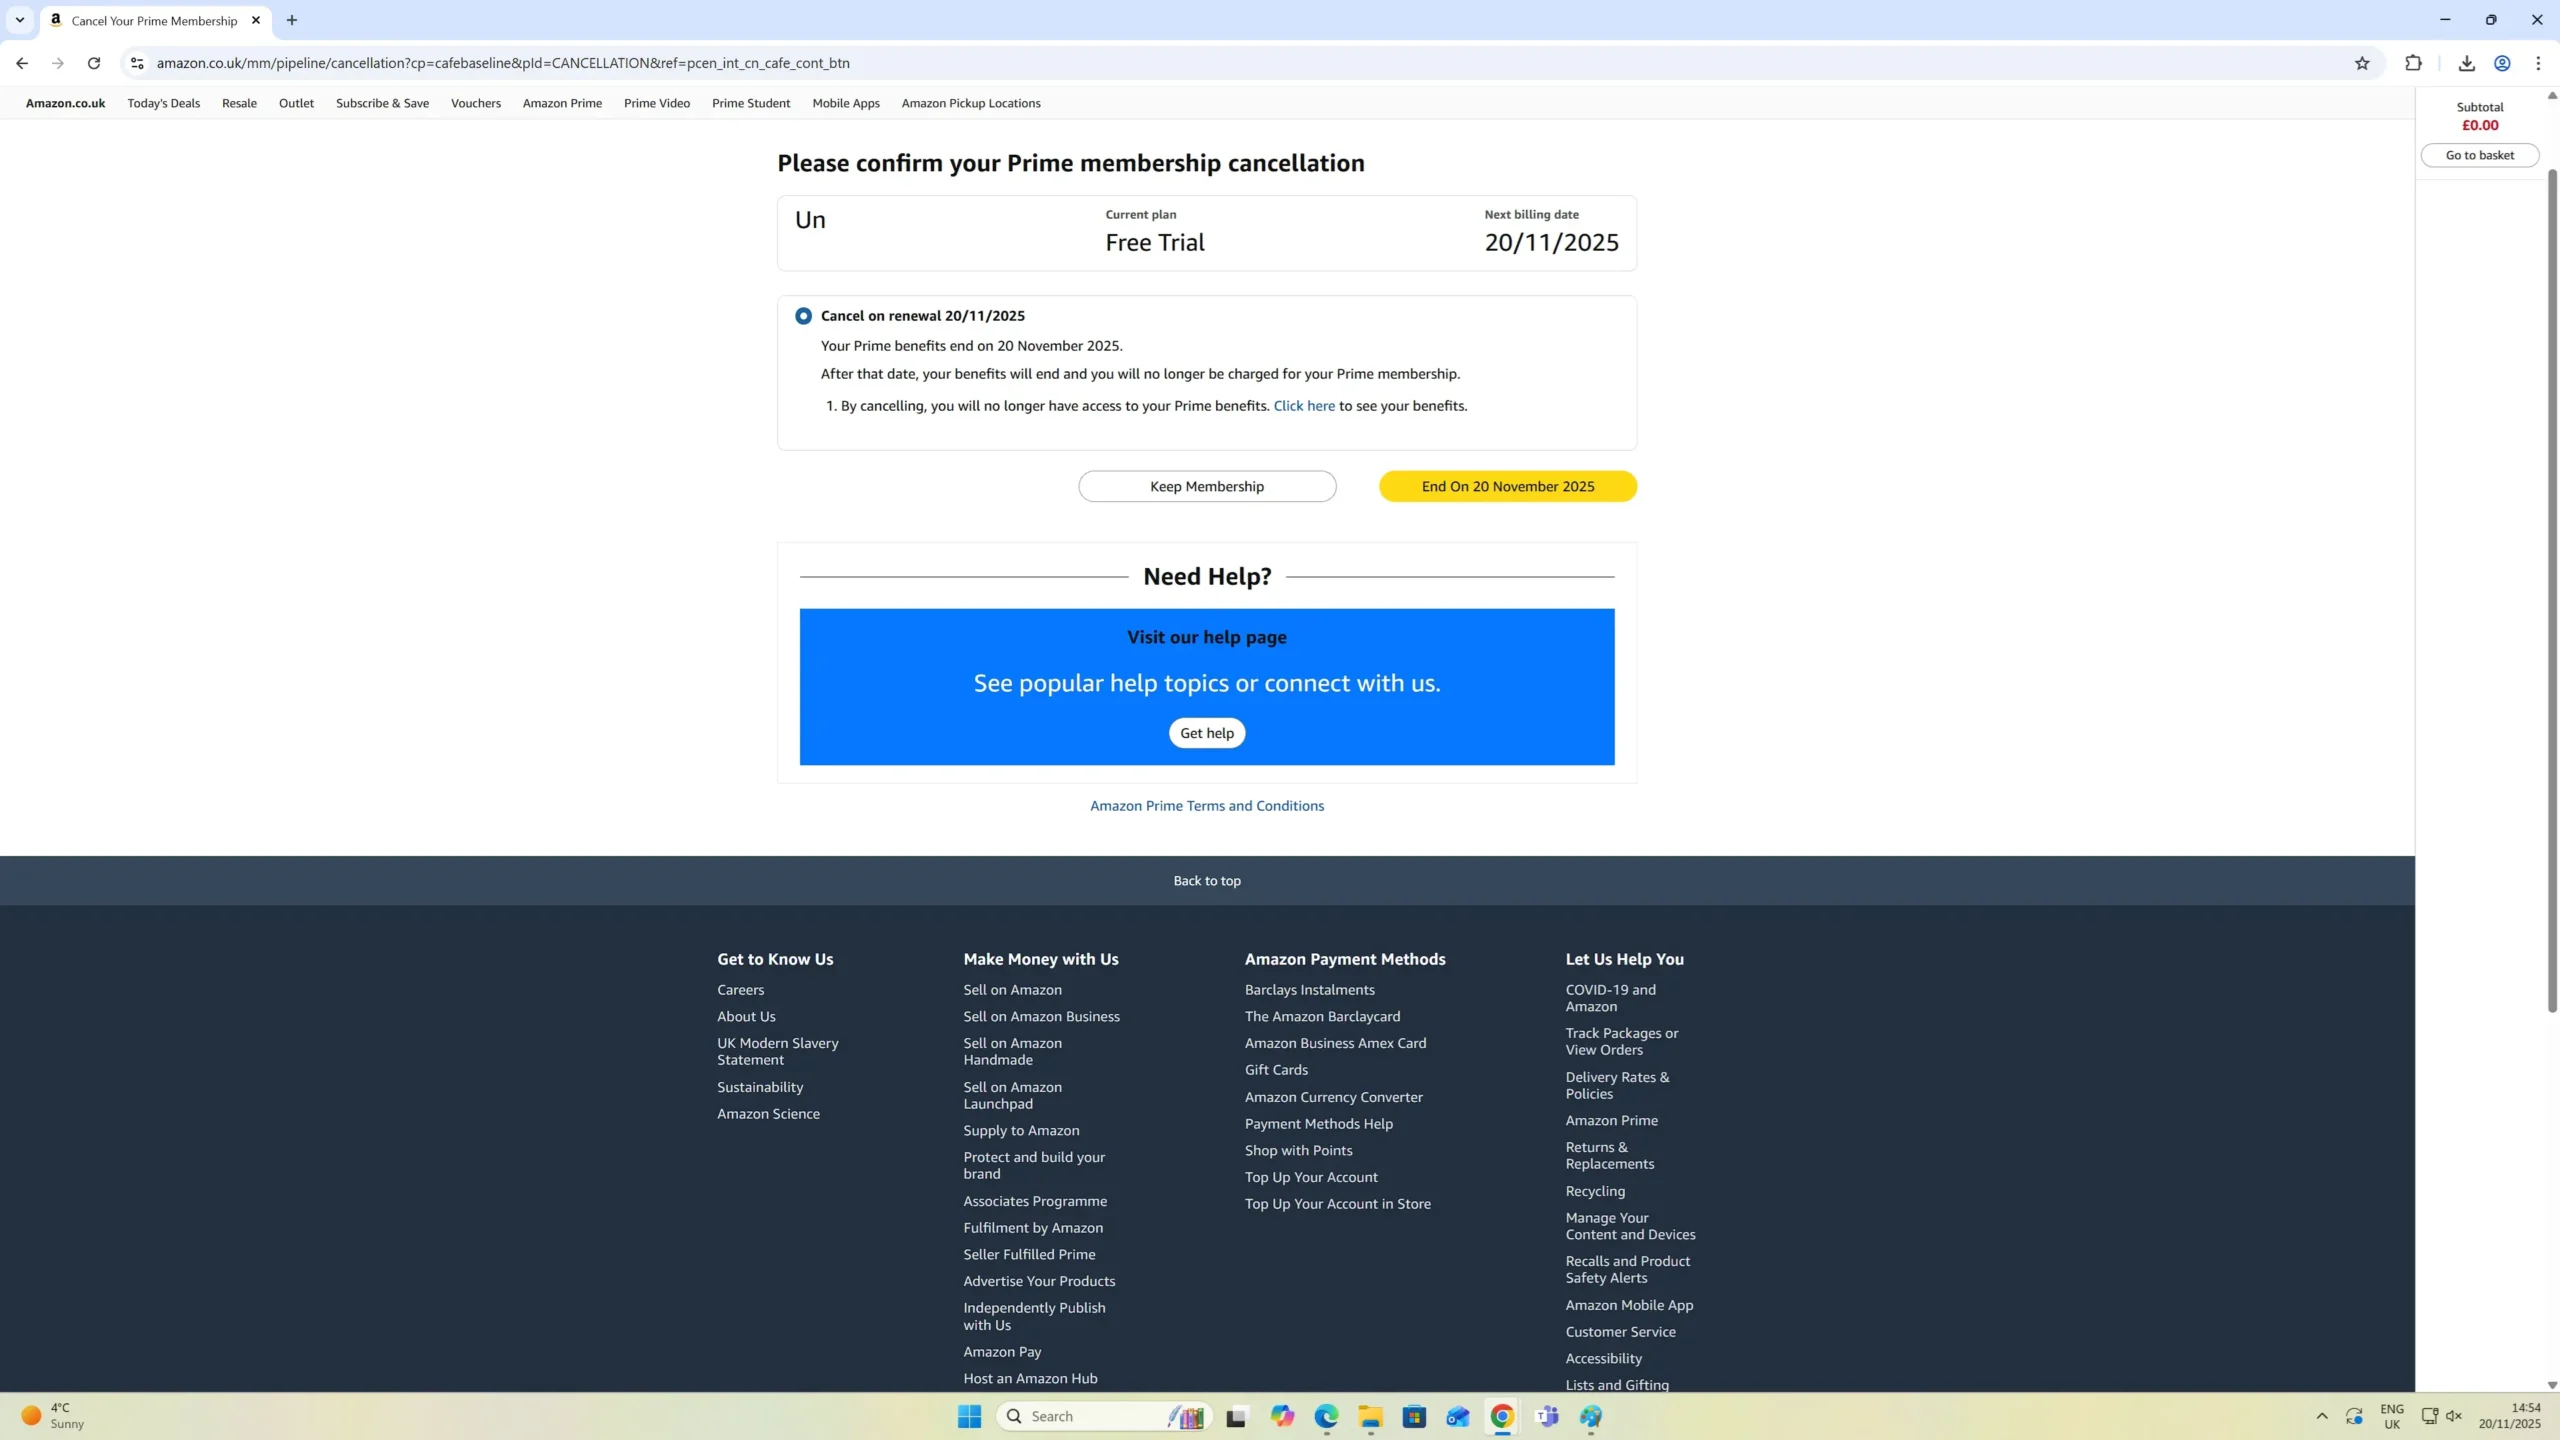Viewport: 2560px width, 1440px height.
Task: Expand the tab search dropdown arrow
Action: 20,20
